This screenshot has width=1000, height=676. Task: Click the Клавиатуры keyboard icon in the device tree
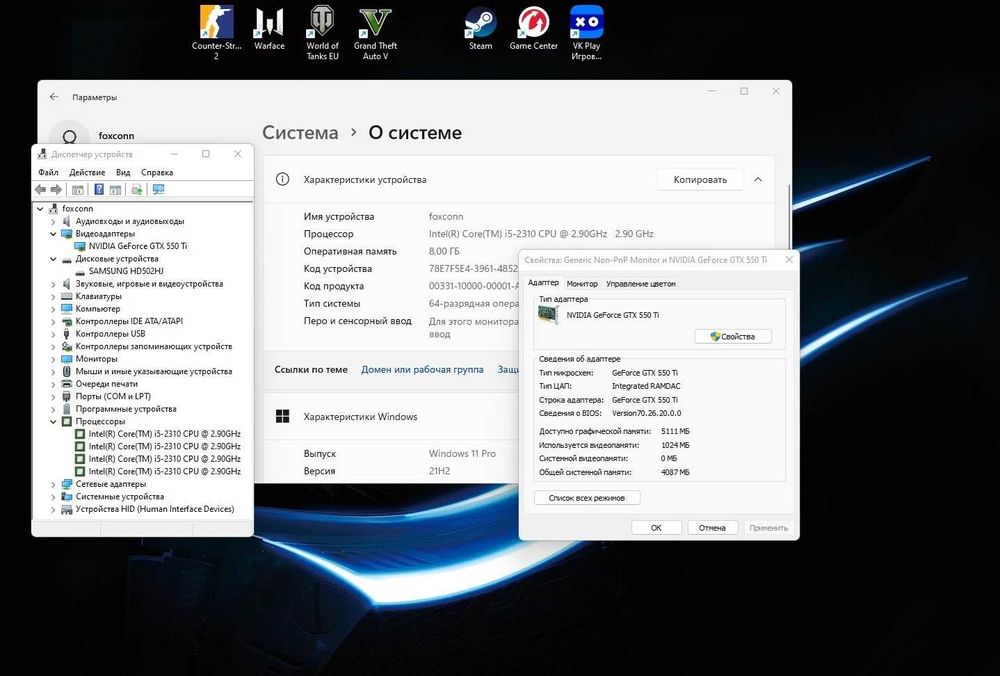click(66, 297)
